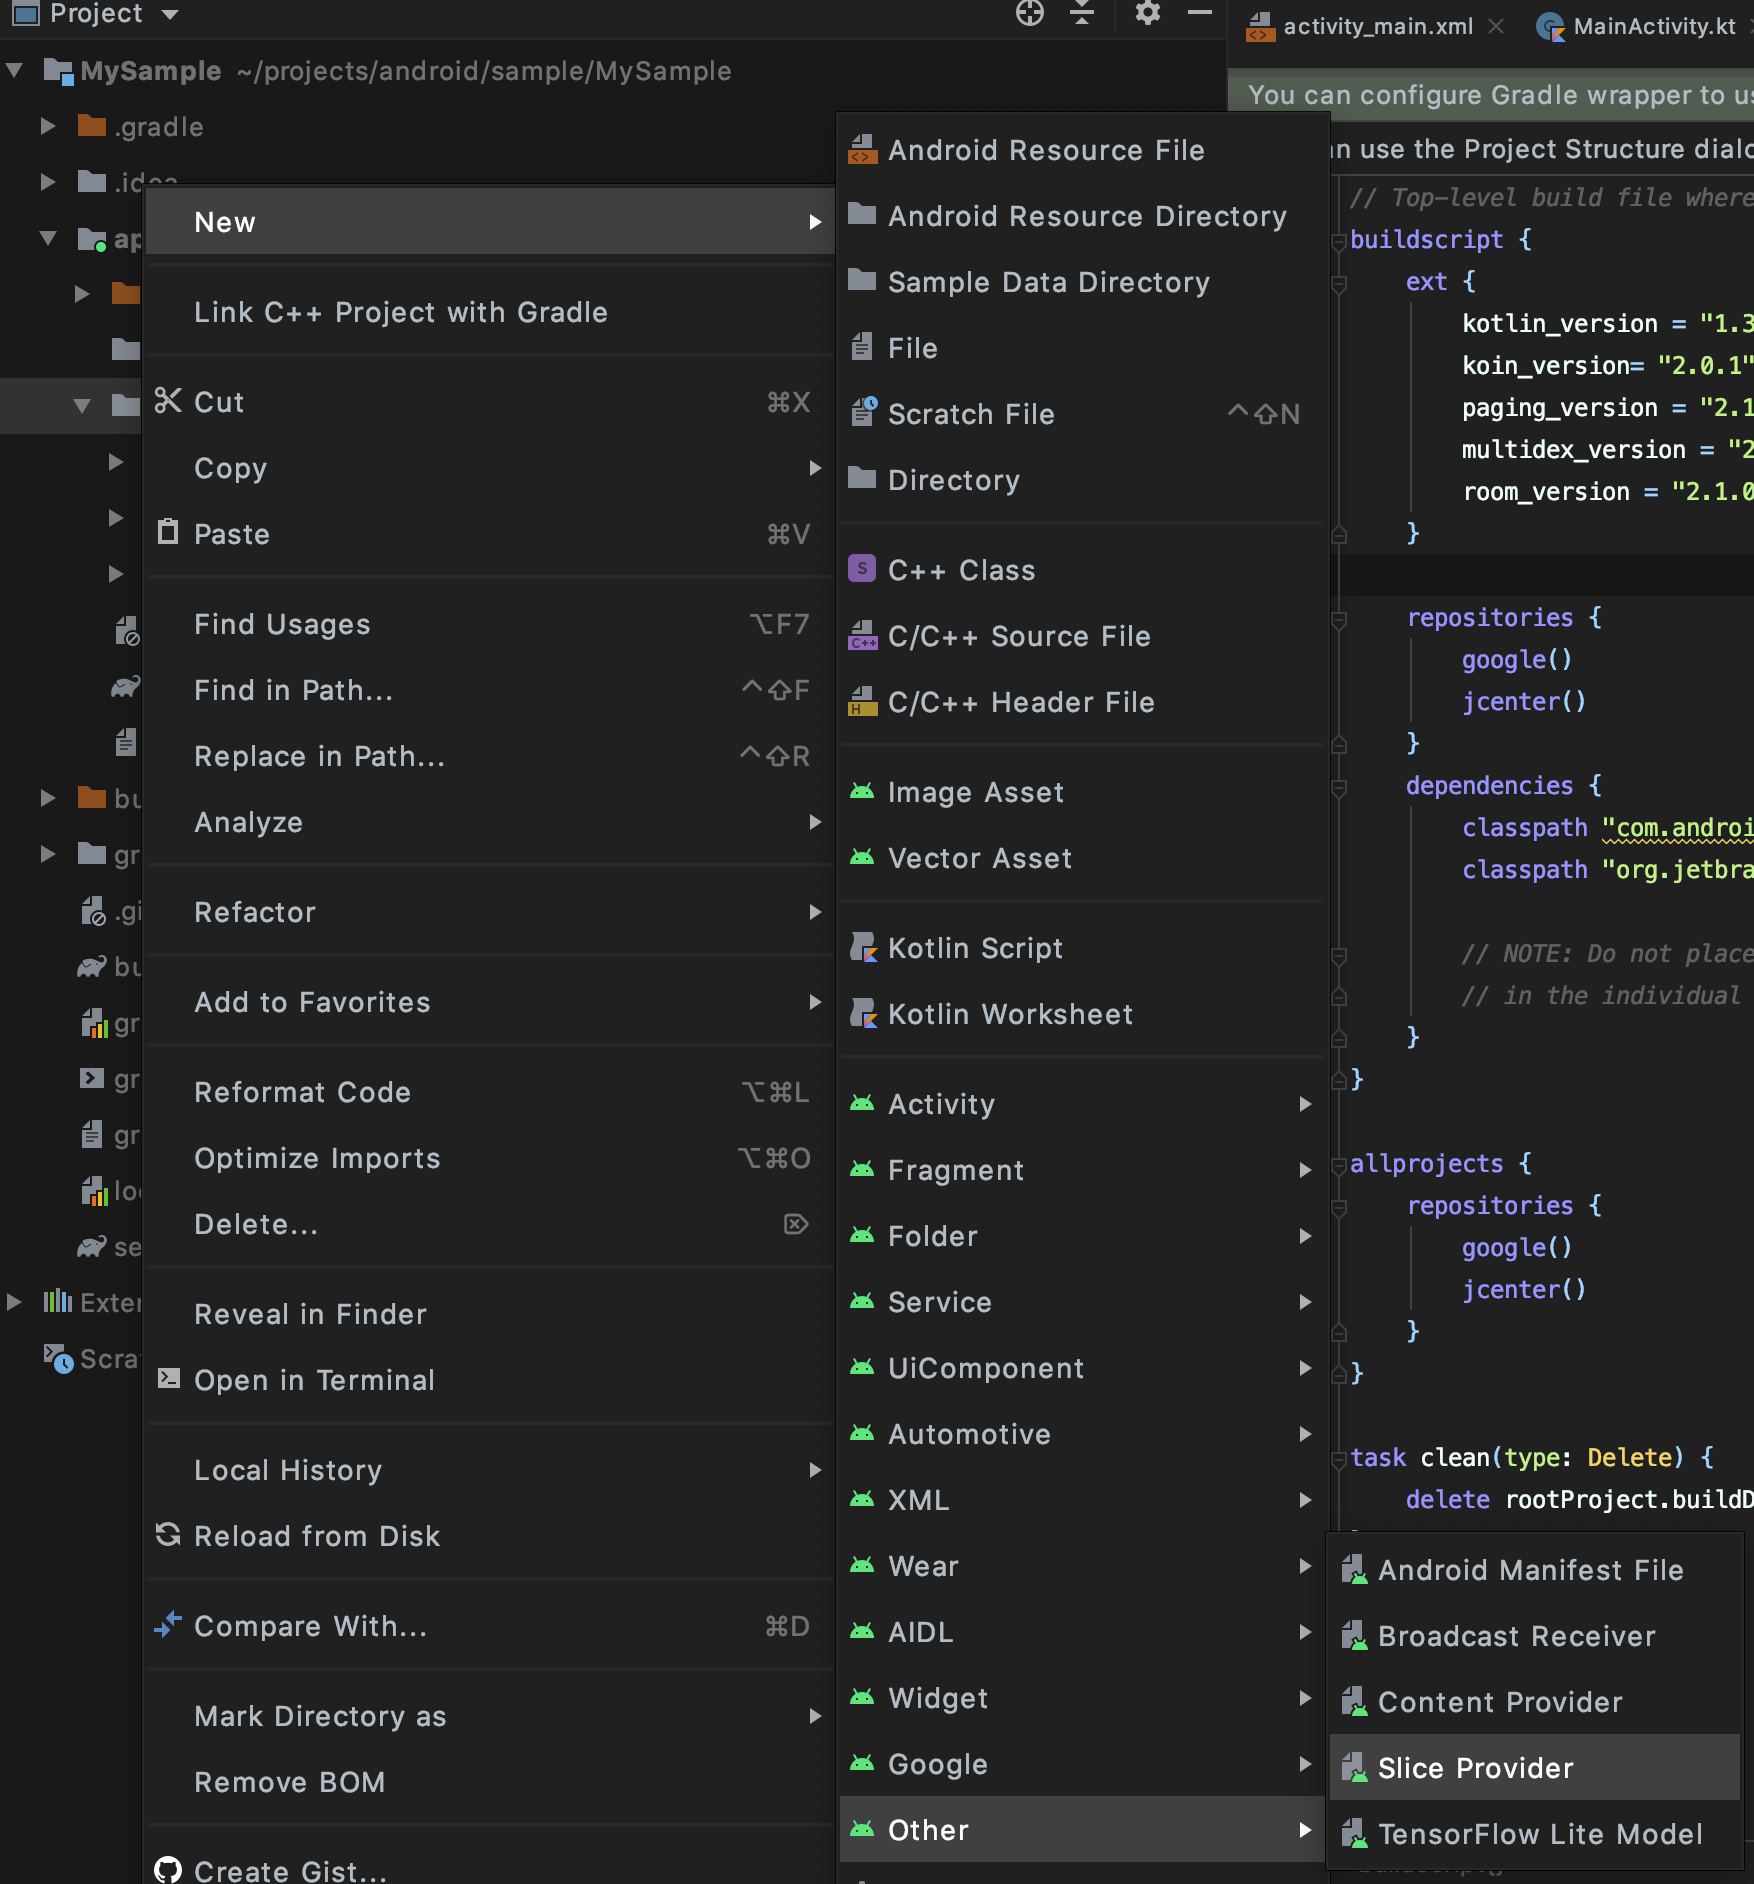This screenshot has height=1884, width=1754.
Task: Collapse the MySample project root
Action: 14,71
